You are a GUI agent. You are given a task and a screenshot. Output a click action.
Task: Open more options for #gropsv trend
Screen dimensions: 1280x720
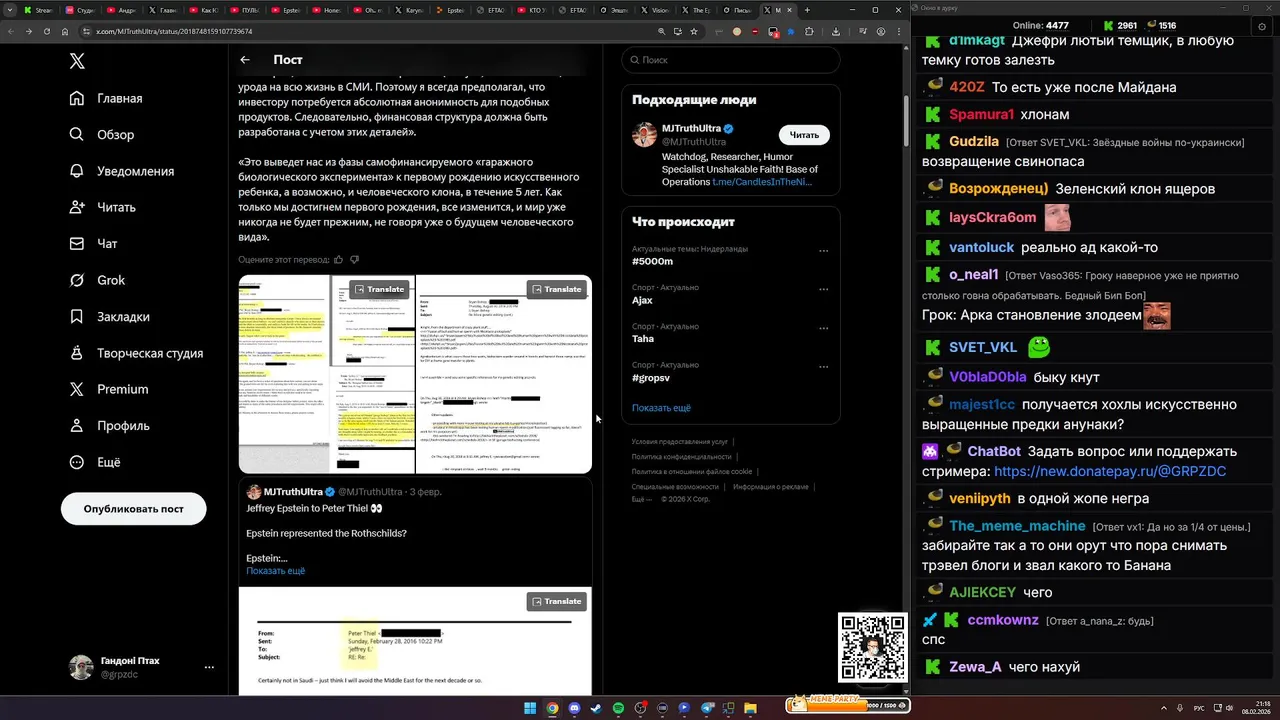(824, 367)
